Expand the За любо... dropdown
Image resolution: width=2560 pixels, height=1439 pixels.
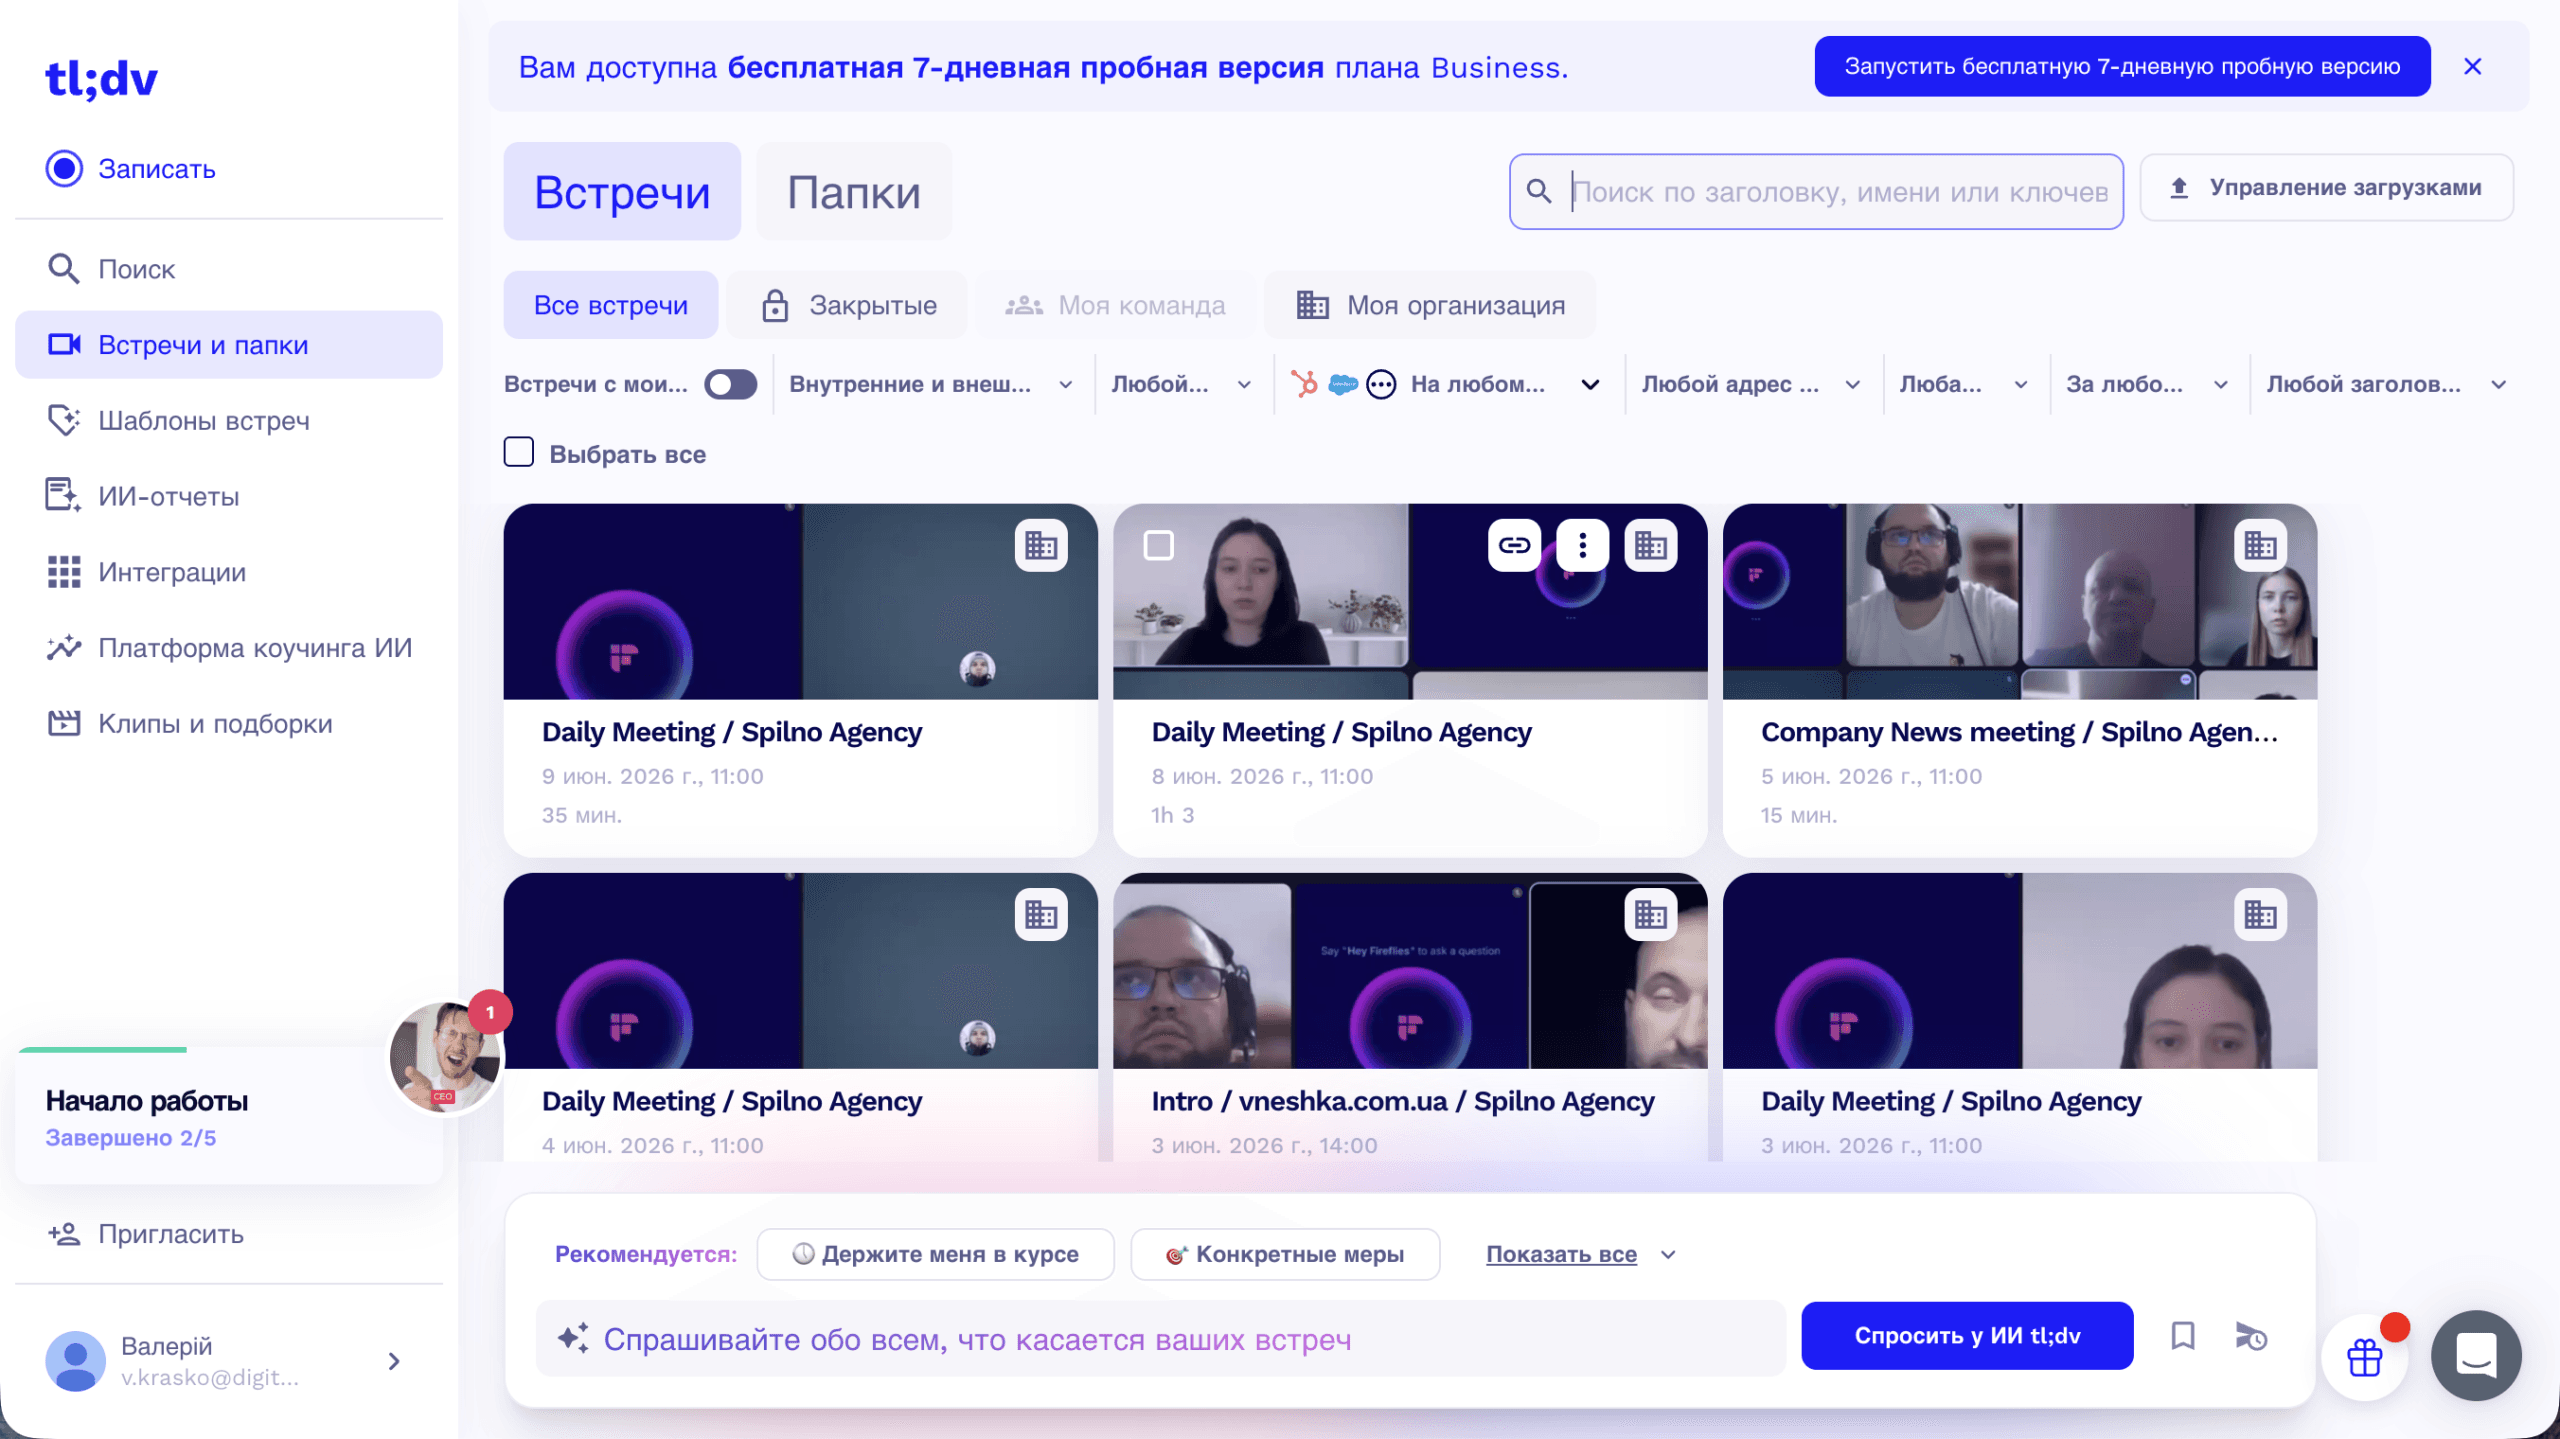tap(2148, 384)
